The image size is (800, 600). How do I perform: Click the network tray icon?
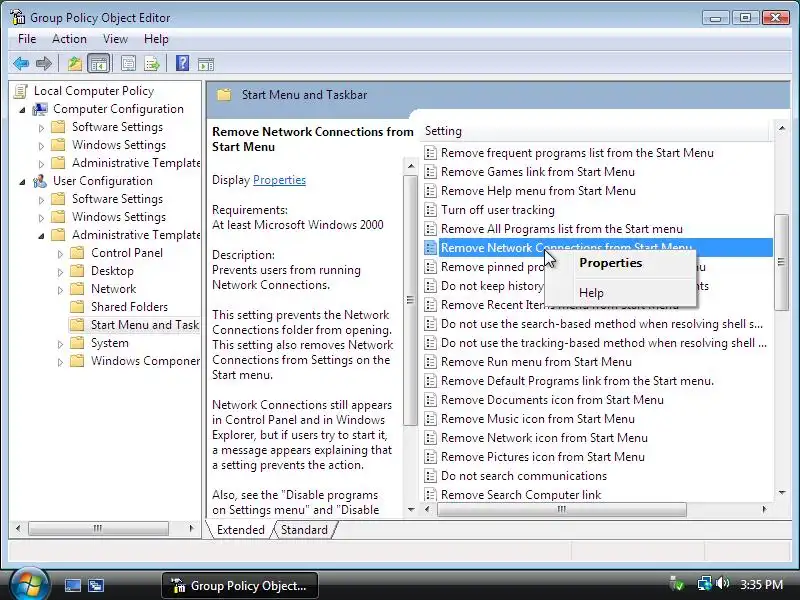(705, 583)
